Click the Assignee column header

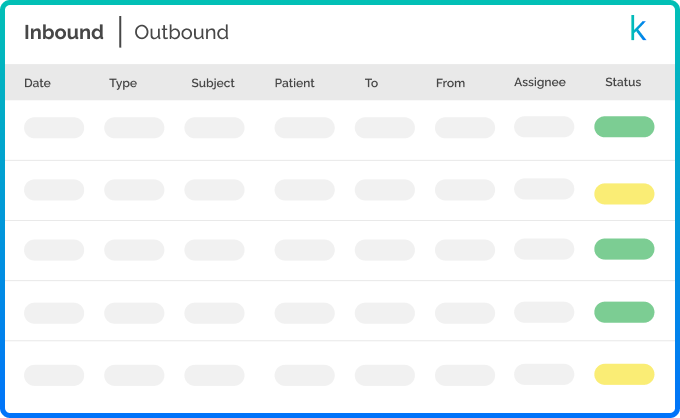pyautogui.click(x=540, y=82)
